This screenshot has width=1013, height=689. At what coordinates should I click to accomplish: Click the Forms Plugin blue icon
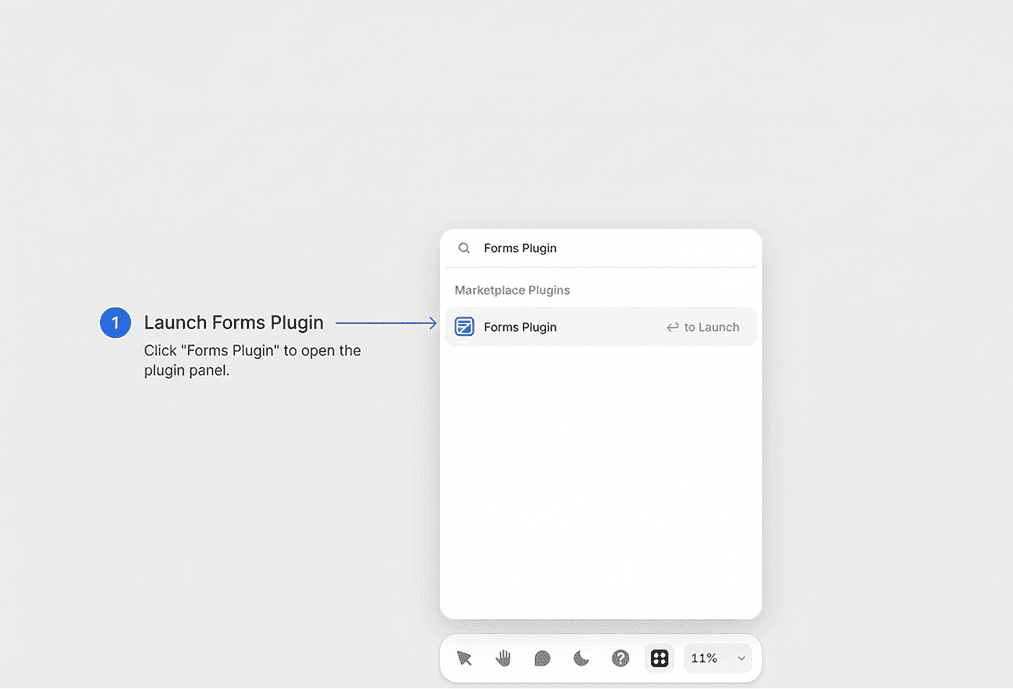(464, 326)
